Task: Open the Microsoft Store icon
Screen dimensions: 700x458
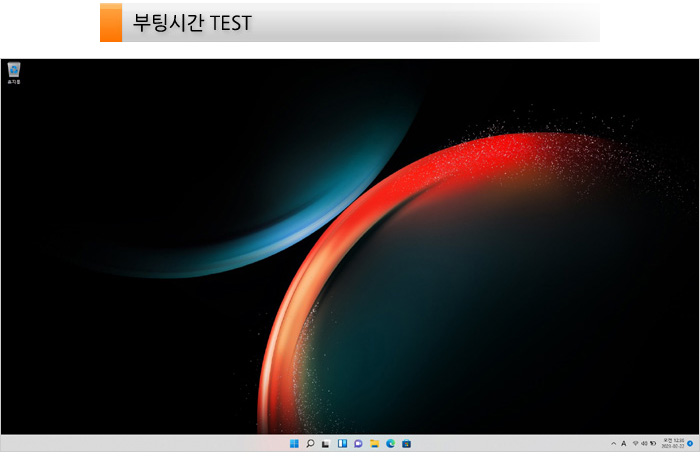Action: [x=407, y=443]
